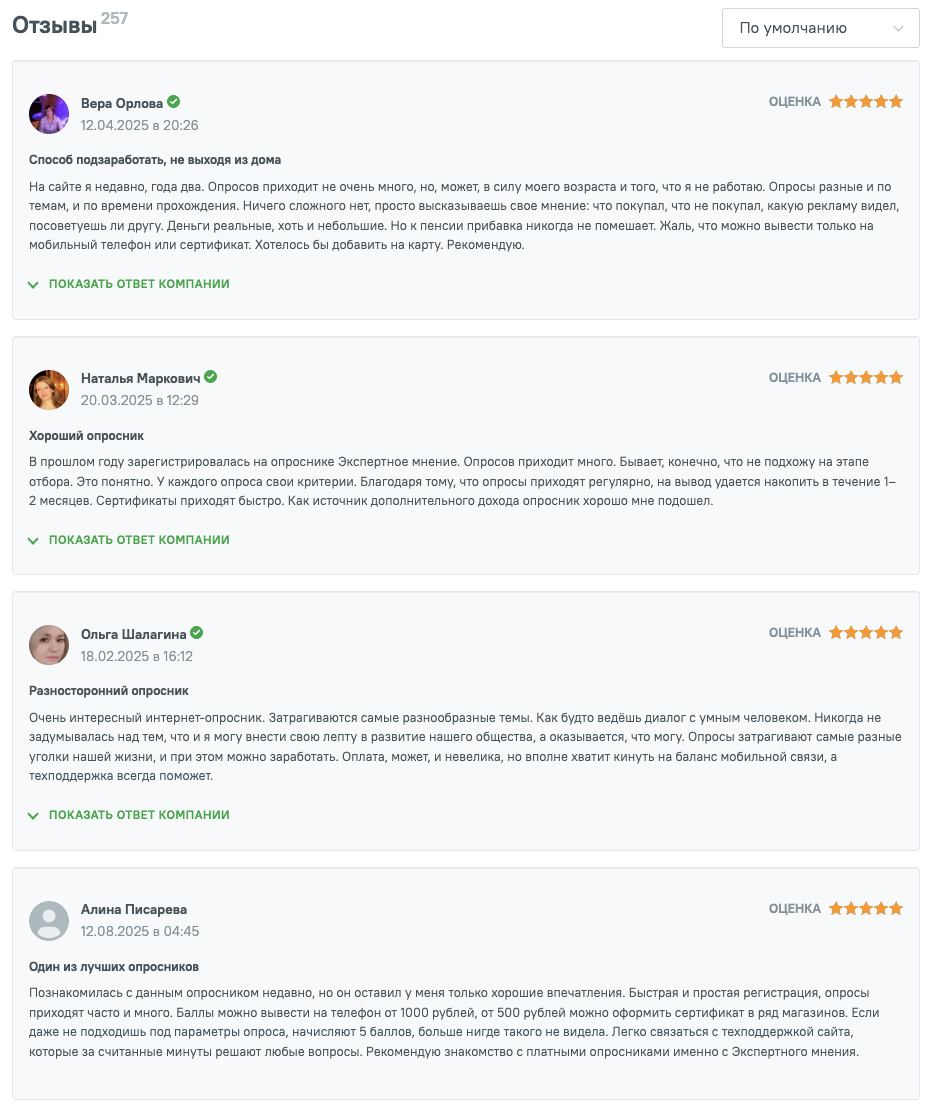The height and width of the screenshot is (1112, 933).
Task: Click the green verified badge next to Наталья Маркович
Action: [211, 377]
